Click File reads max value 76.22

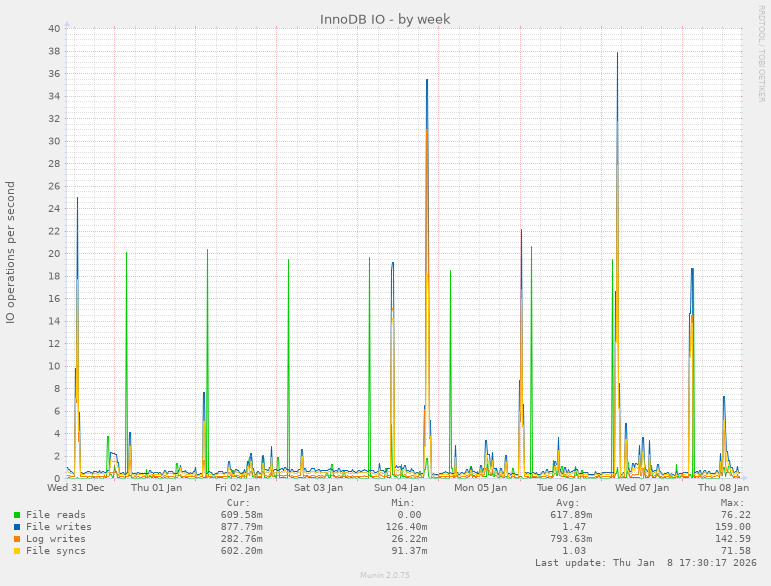point(736,515)
